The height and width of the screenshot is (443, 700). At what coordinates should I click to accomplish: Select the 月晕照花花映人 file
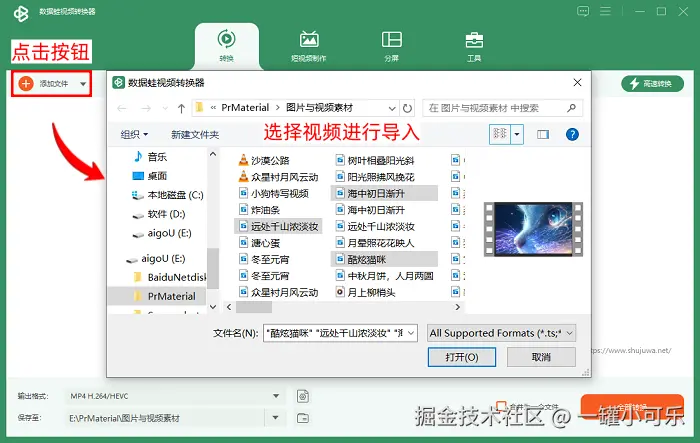pos(375,243)
